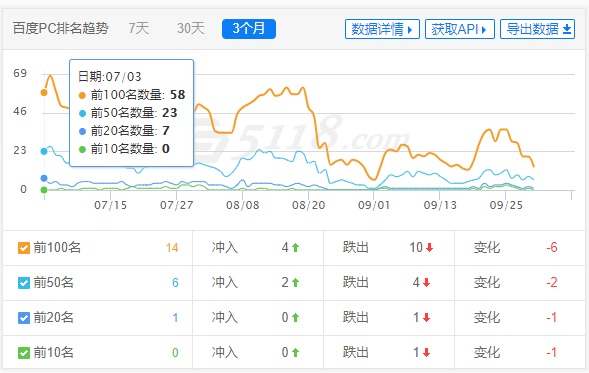Click the 导出数据 export button
The height and width of the screenshot is (373, 589).
537,29
